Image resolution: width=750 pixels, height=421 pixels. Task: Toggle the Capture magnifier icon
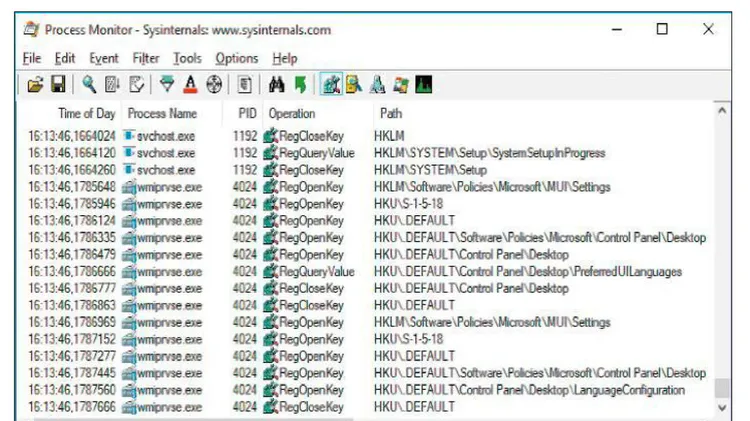[x=89, y=85]
